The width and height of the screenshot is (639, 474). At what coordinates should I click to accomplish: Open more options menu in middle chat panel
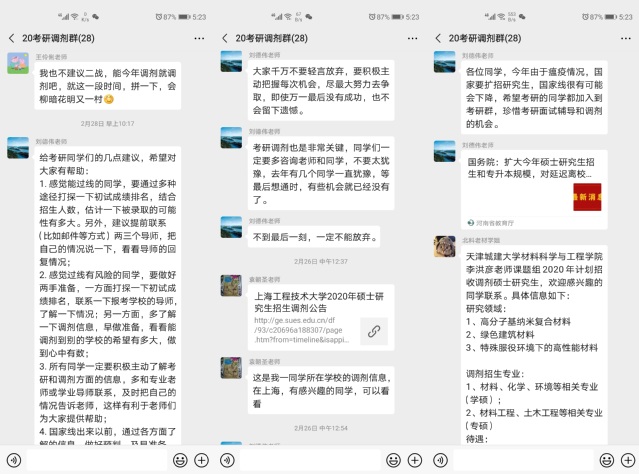pyautogui.click(x=412, y=37)
